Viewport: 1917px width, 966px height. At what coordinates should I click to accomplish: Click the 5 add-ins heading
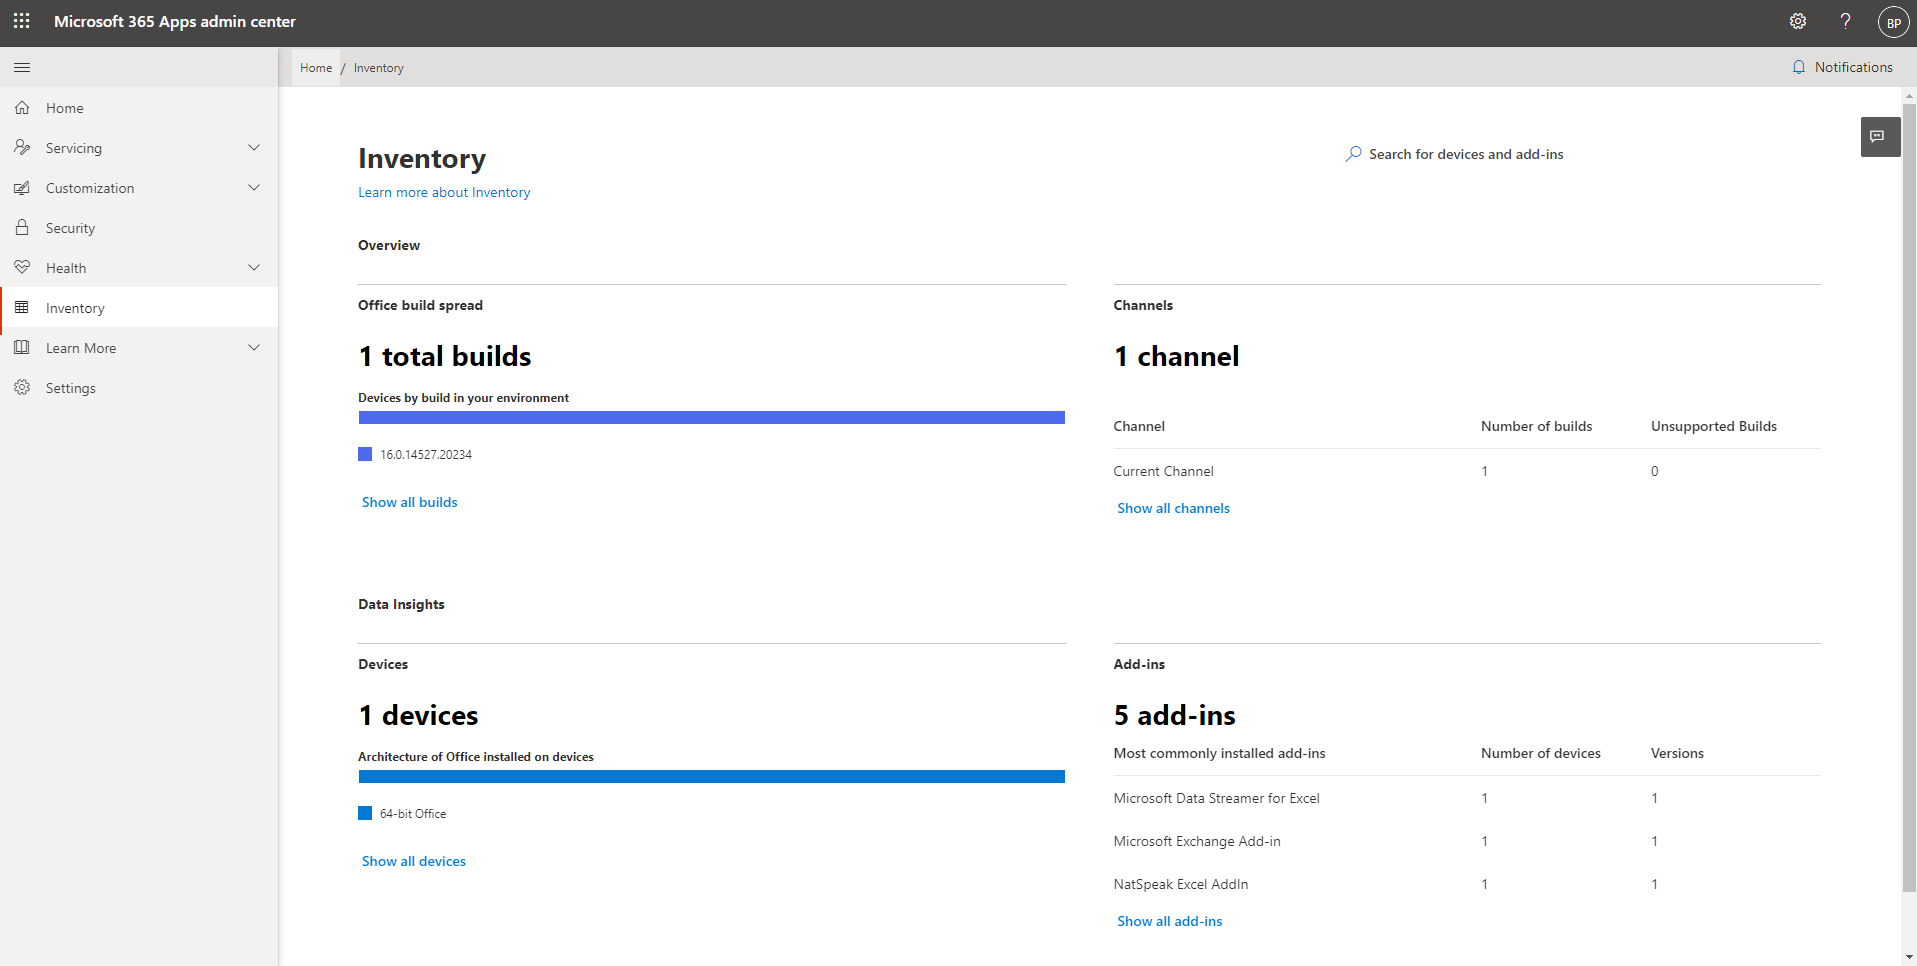click(x=1174, y=715)
